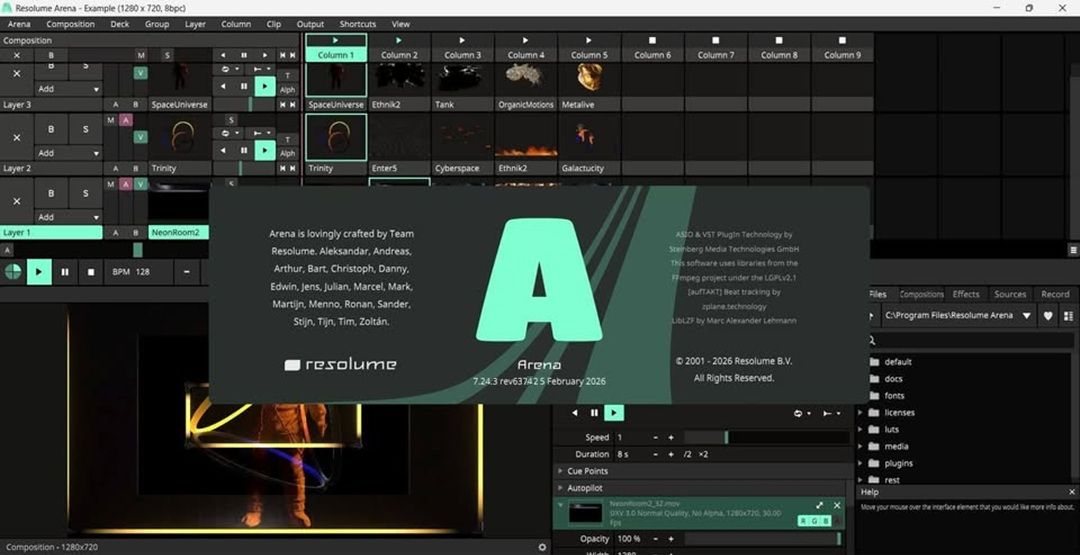
Task: Open file path dropdown arrow
Action: pyautogui.click(x=1026, y=315)
